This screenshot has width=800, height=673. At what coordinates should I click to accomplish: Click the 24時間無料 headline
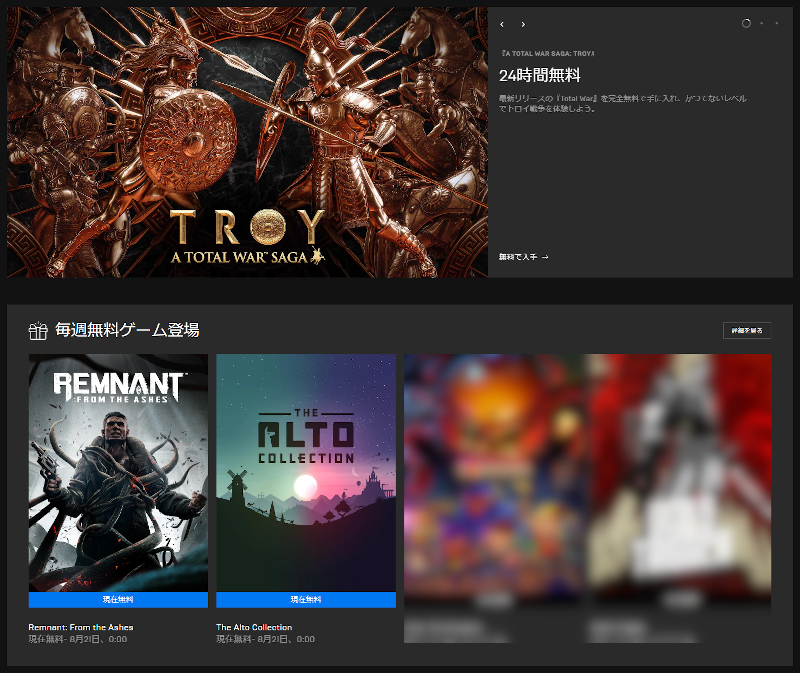[540, 76]
